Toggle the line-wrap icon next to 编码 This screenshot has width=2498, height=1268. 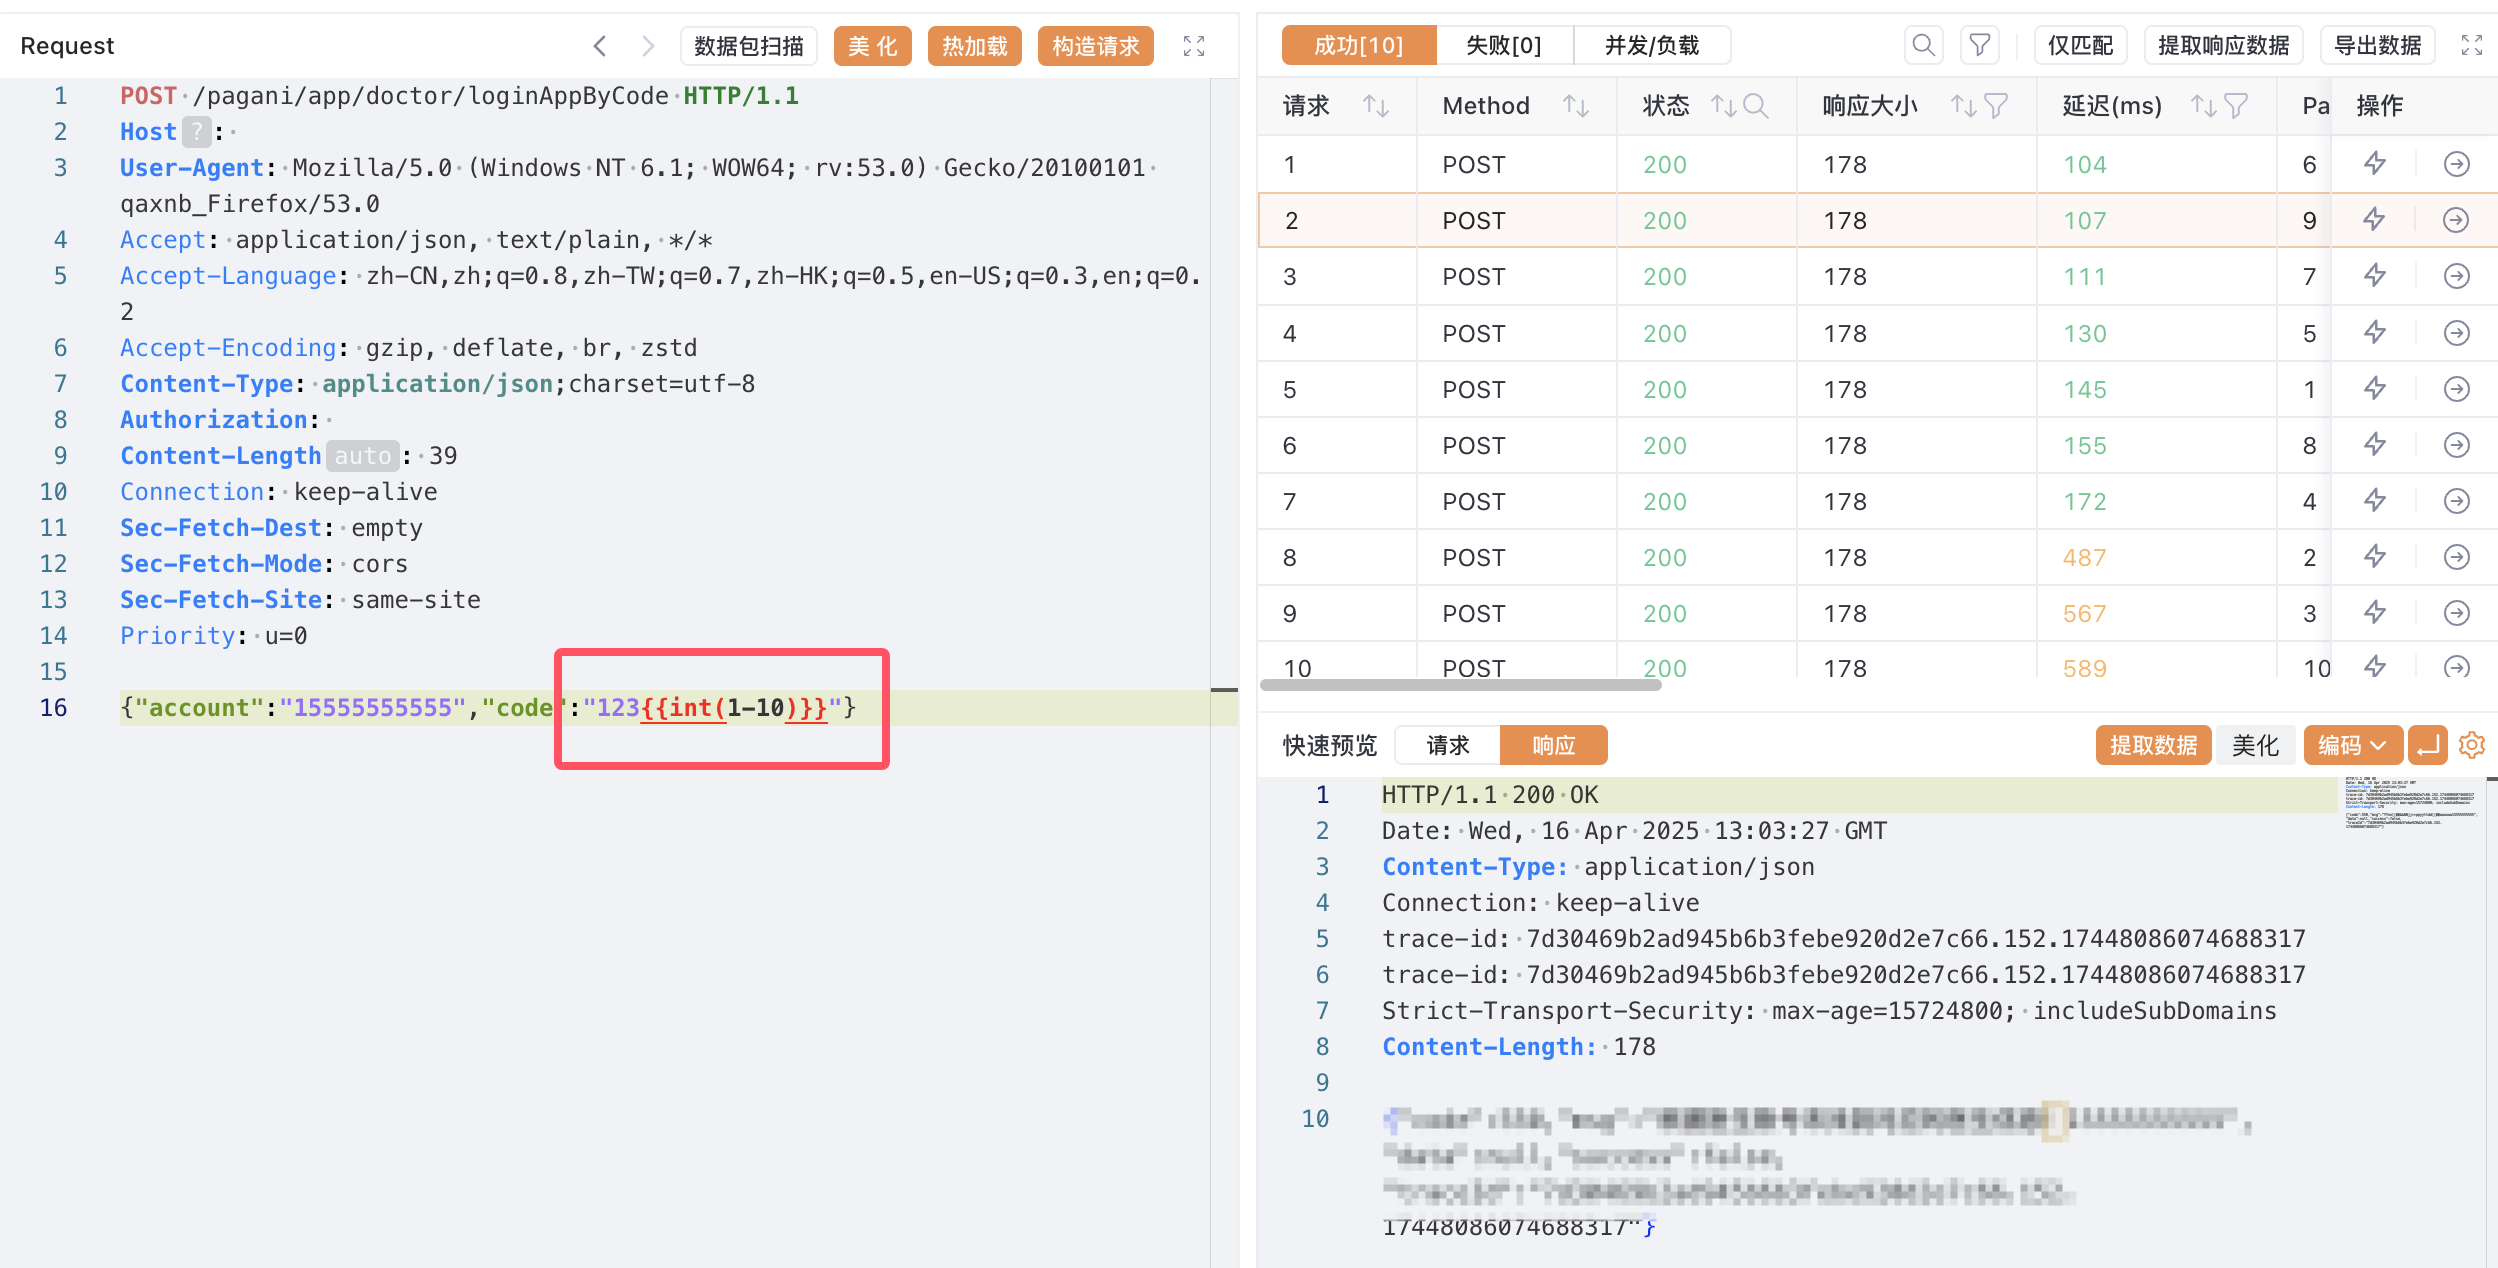[2427, 745]
